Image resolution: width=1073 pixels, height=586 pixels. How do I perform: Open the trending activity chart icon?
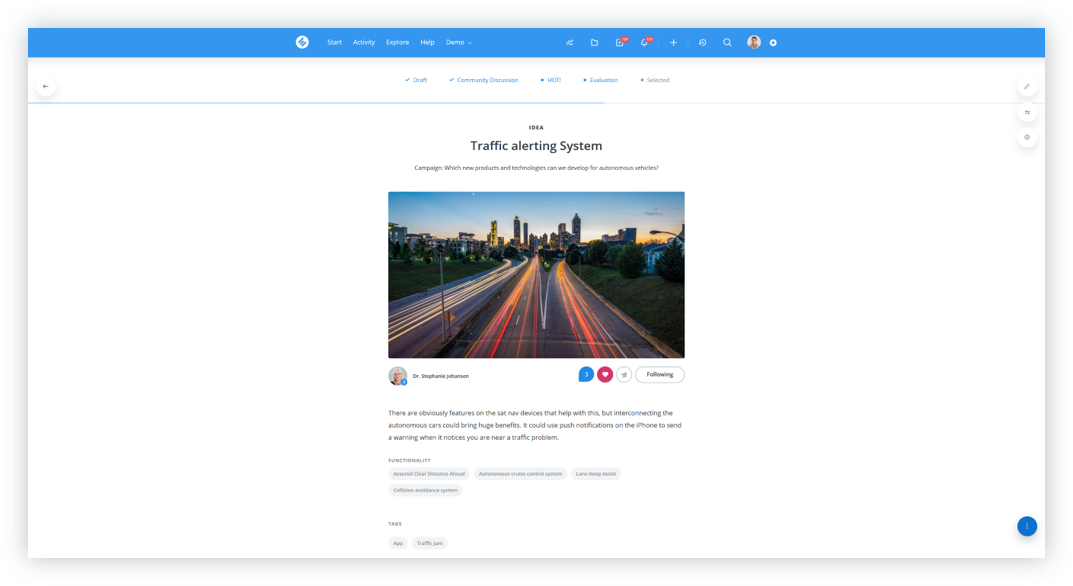pos(570,43)
